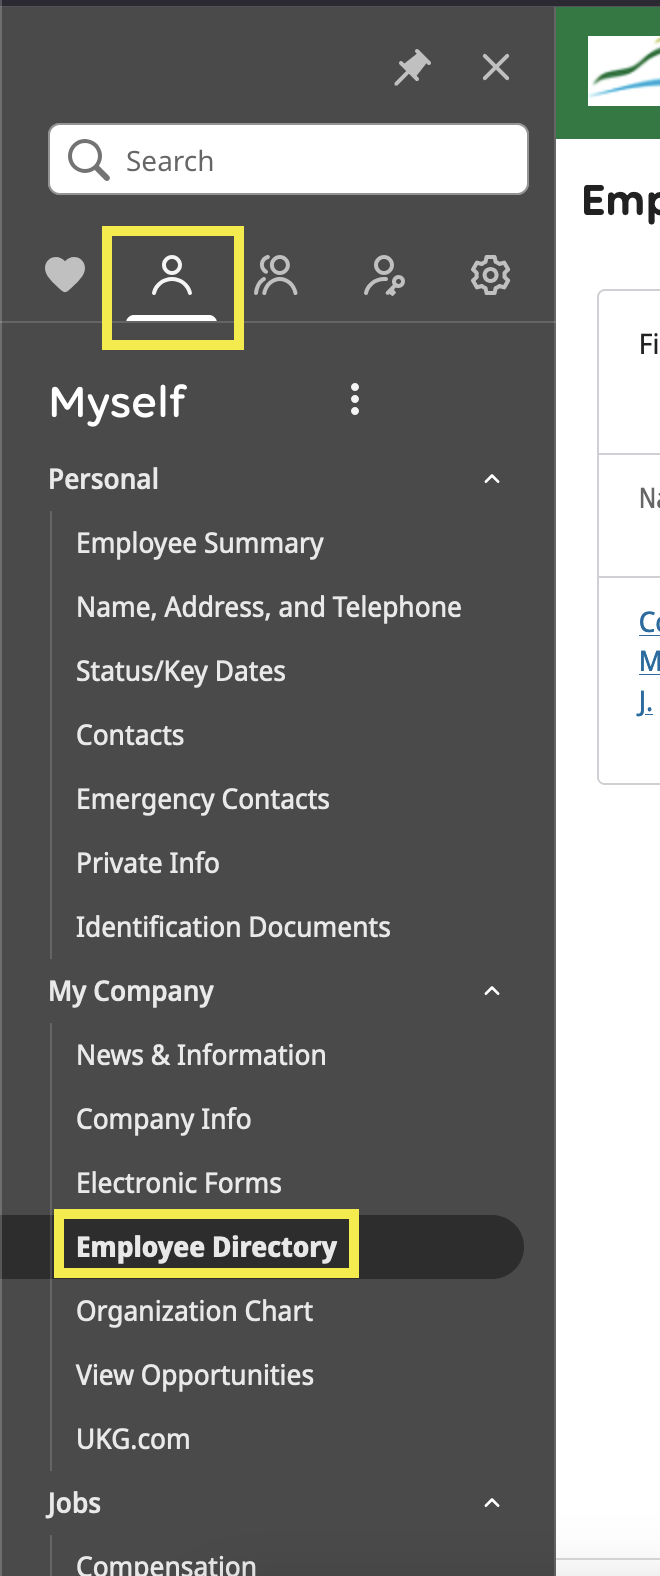Viewport: 660px width, 1576px height.
Task: Open the three-dot menu beside Myself
Action: [354, 398]
